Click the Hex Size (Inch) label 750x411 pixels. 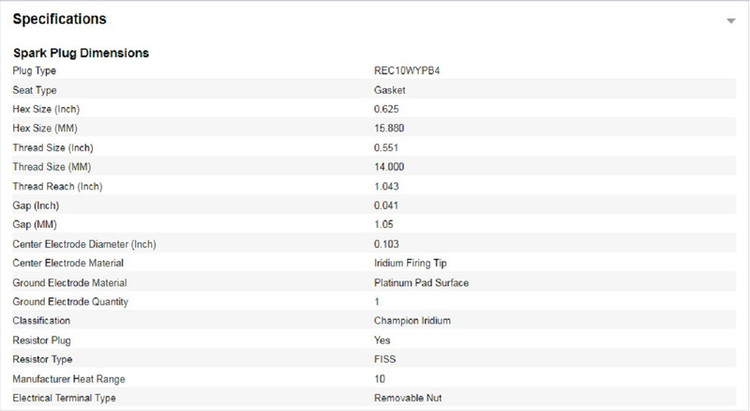click(46, 109)
